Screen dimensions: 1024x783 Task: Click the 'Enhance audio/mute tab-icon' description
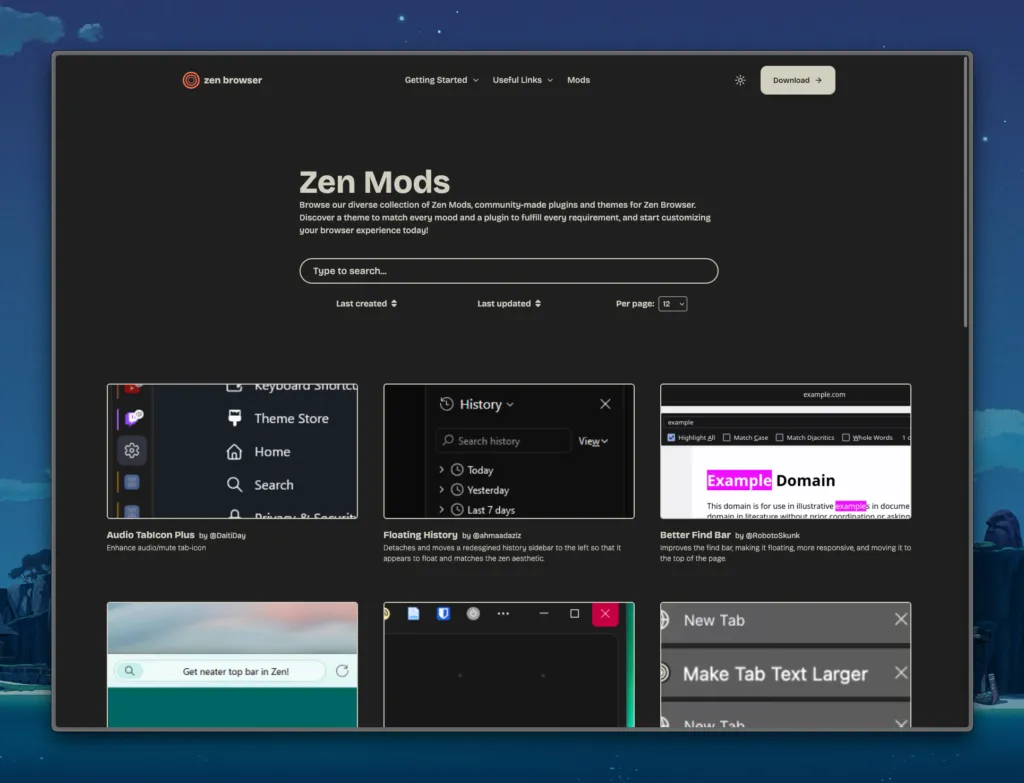click(156, 548)
